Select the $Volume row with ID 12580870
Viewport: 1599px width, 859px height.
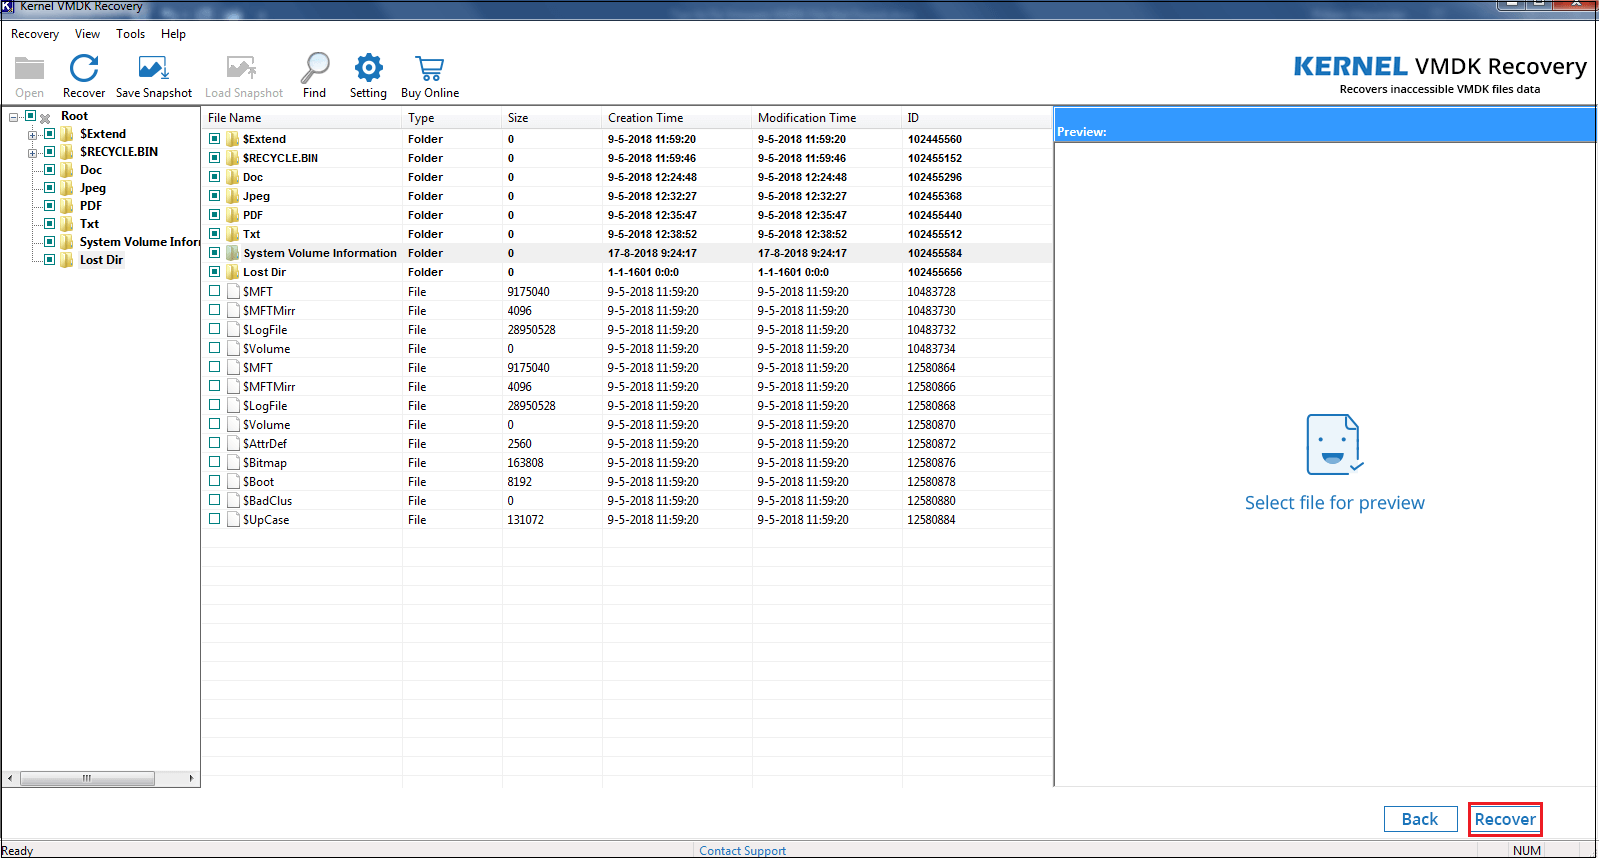[627, 425]
